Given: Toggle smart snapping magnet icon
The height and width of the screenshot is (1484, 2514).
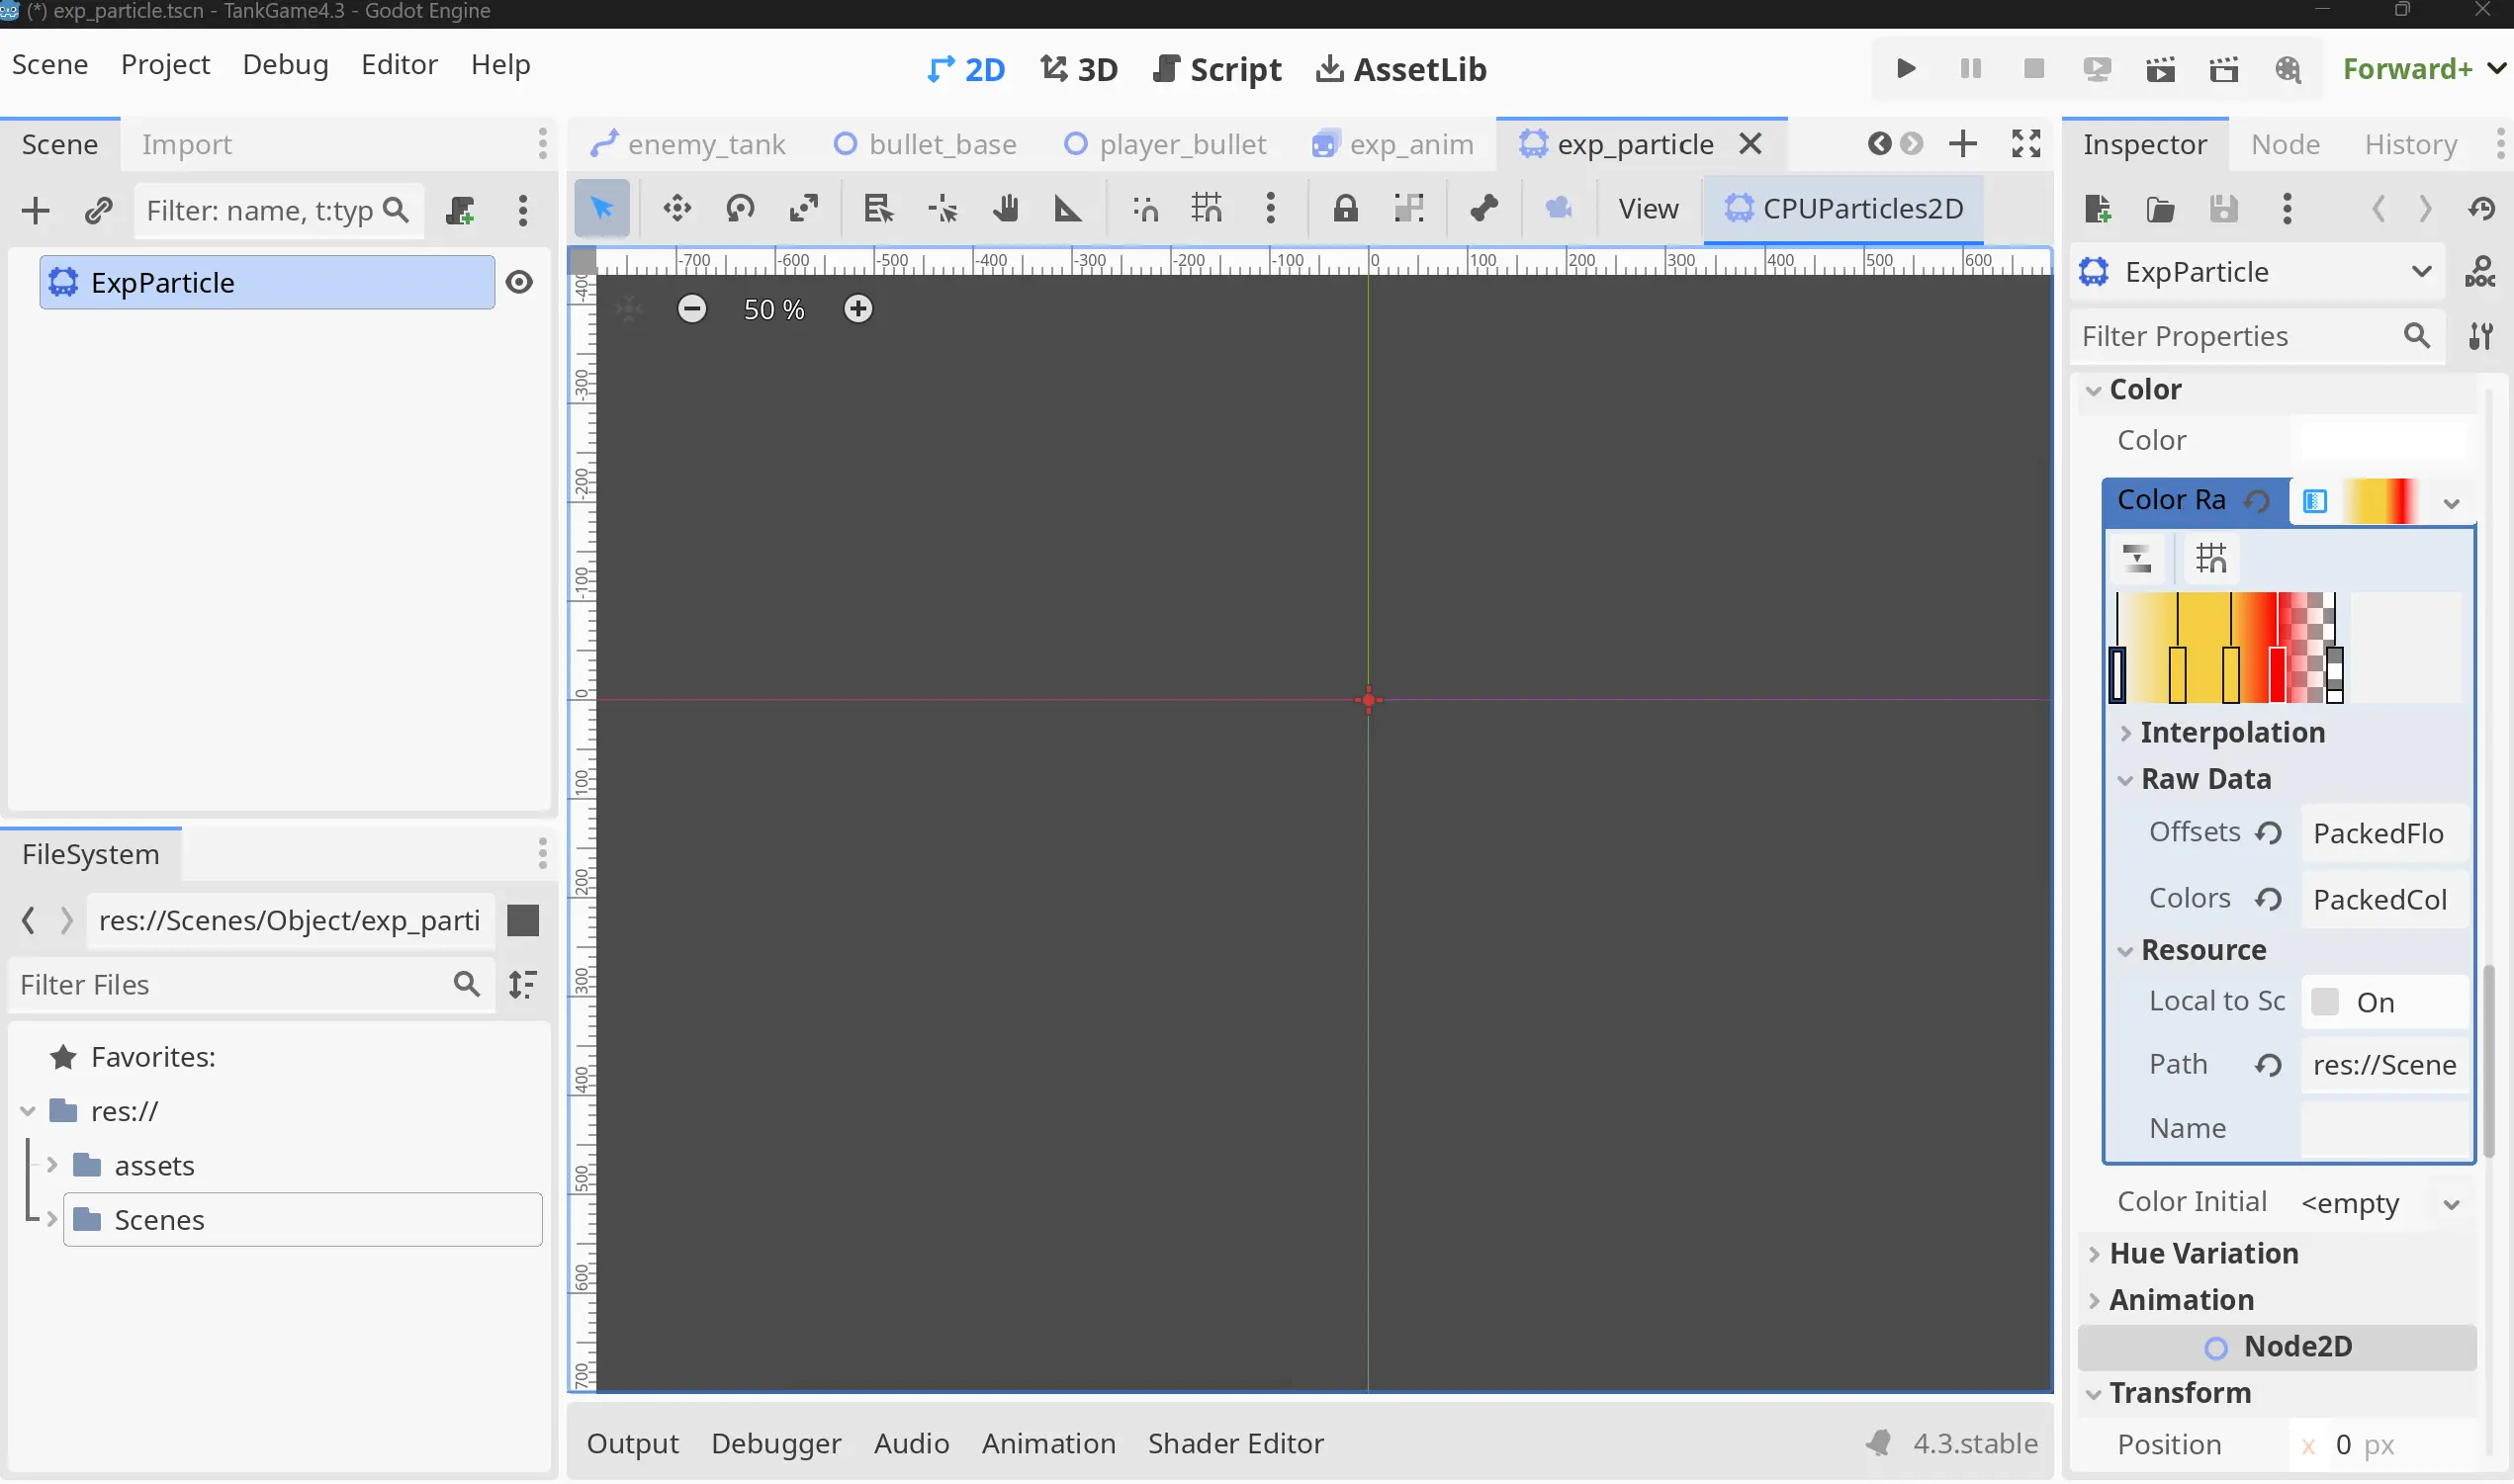Looking at the screenshot, I should [x=1146, y=208].
